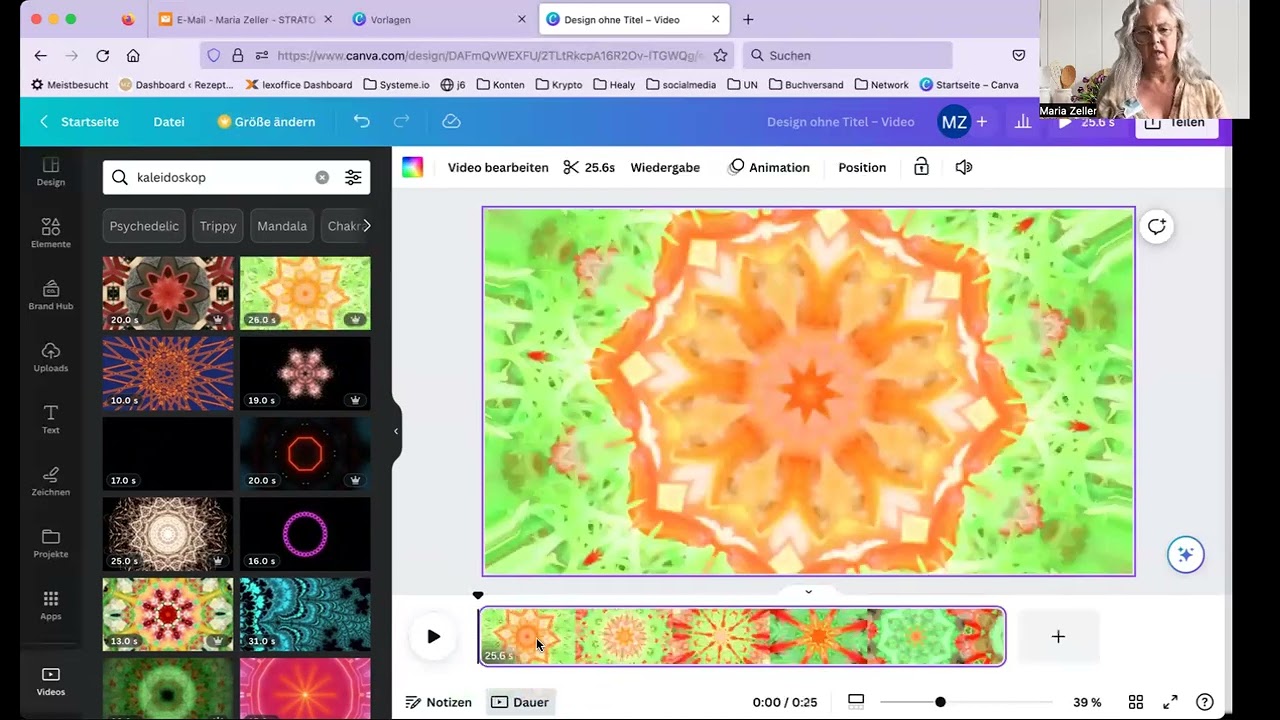Click the Teilen share button
Screen dimensions: 1280x720
point(1176,121)
